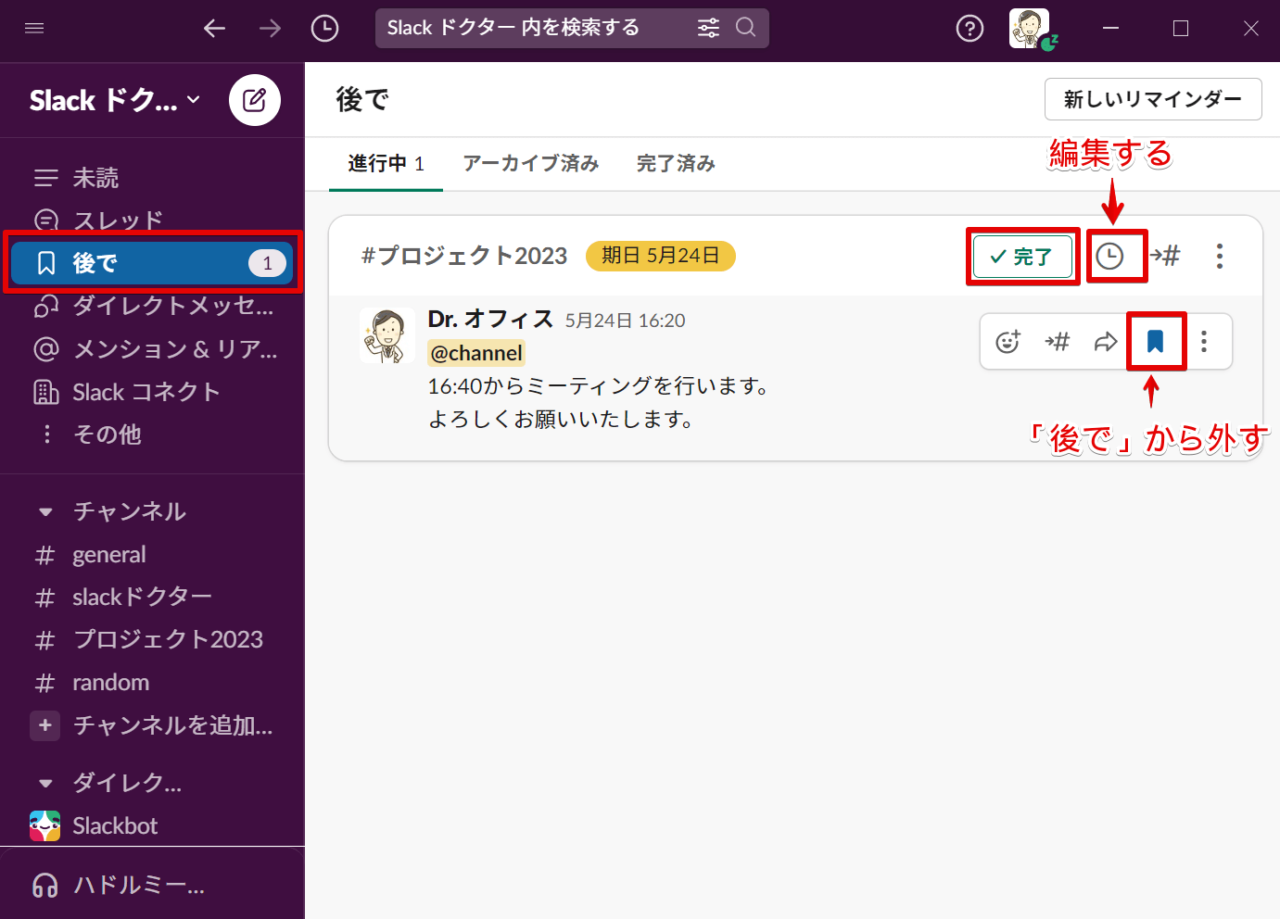1280x919 pixels.
Task: Open メンション & リアクション item
Action: click(x=150, y=349)
